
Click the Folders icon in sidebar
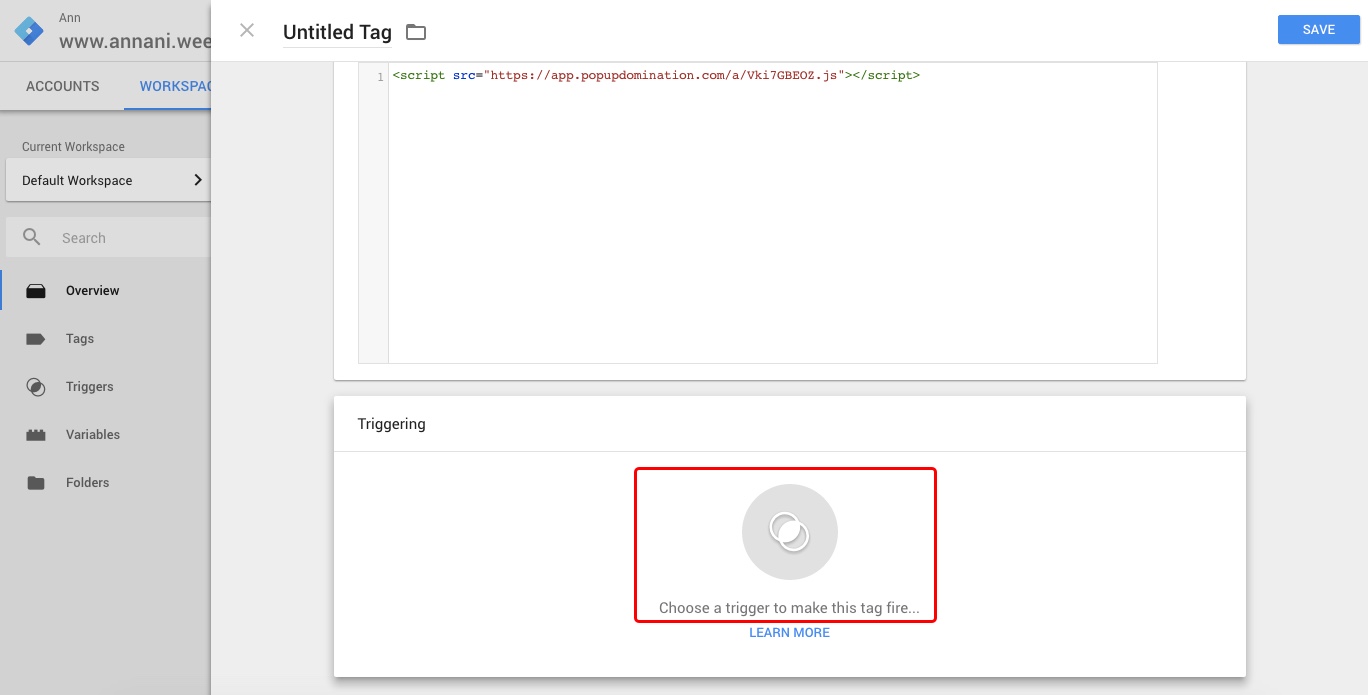pos(36,483)
